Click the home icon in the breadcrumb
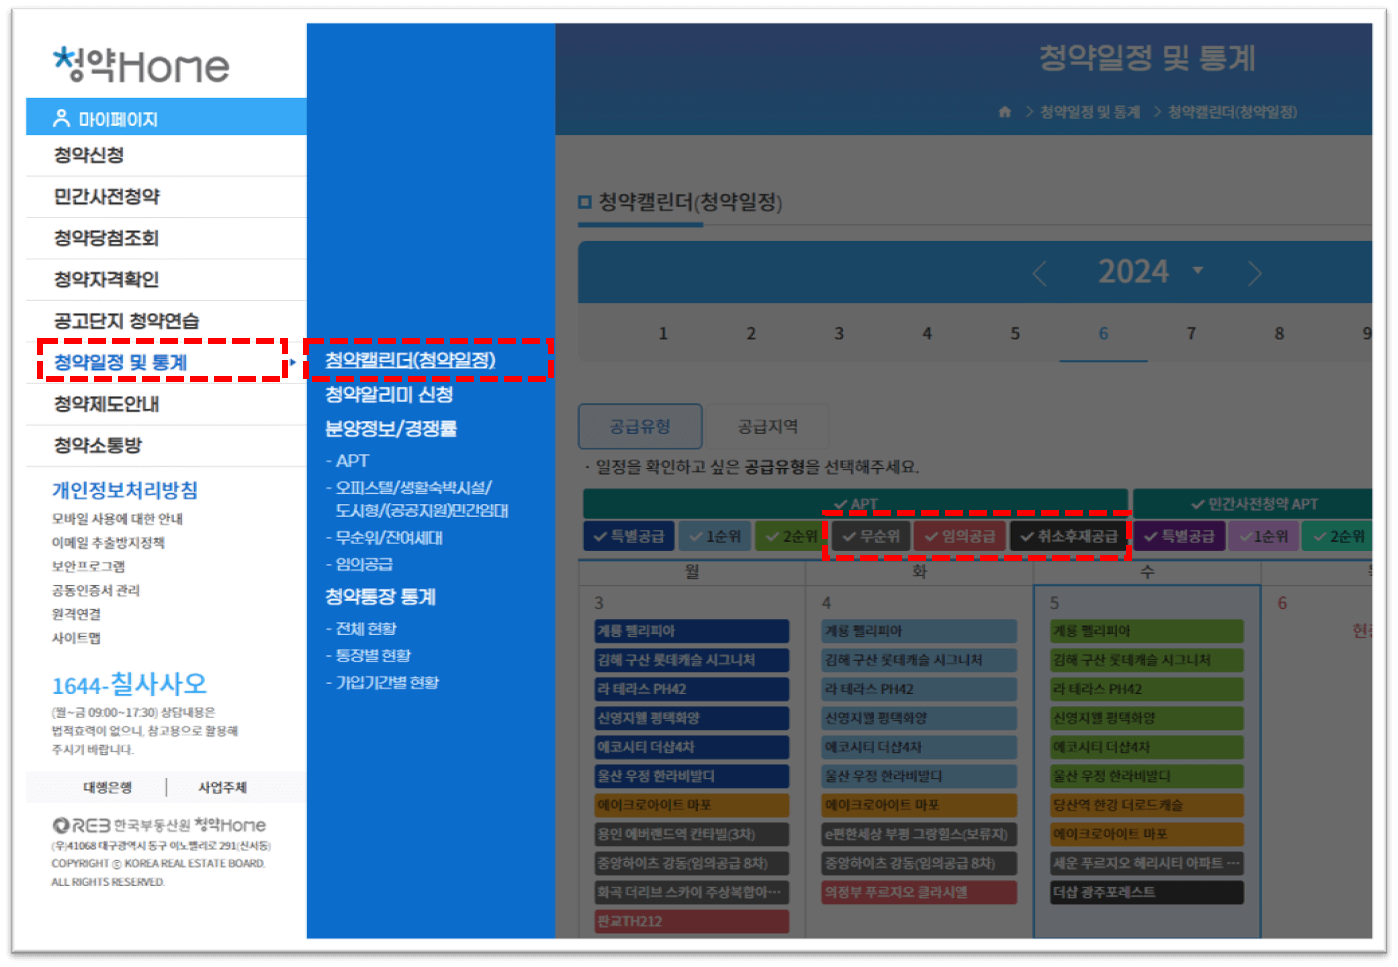 (1004, 112)
